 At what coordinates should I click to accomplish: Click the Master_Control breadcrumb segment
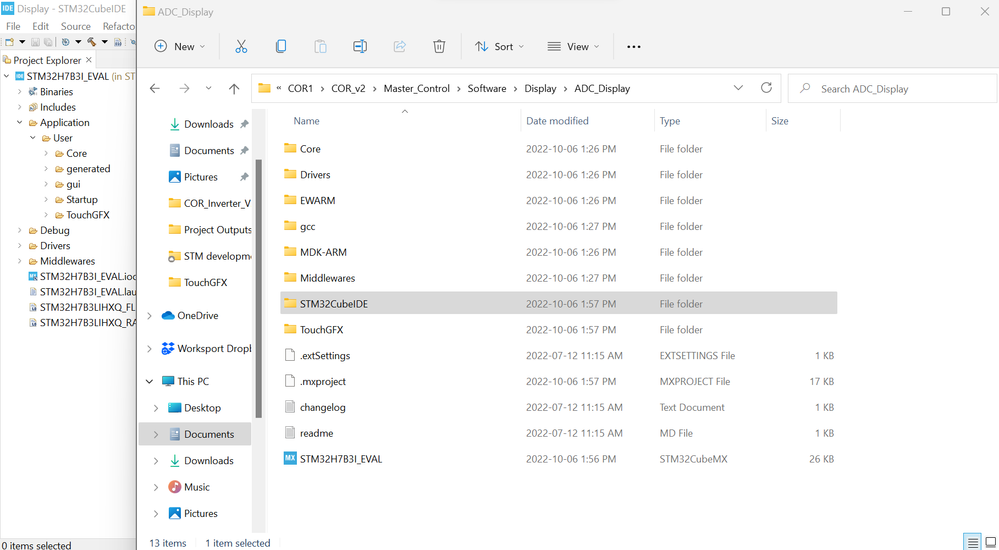click(417, 89)
